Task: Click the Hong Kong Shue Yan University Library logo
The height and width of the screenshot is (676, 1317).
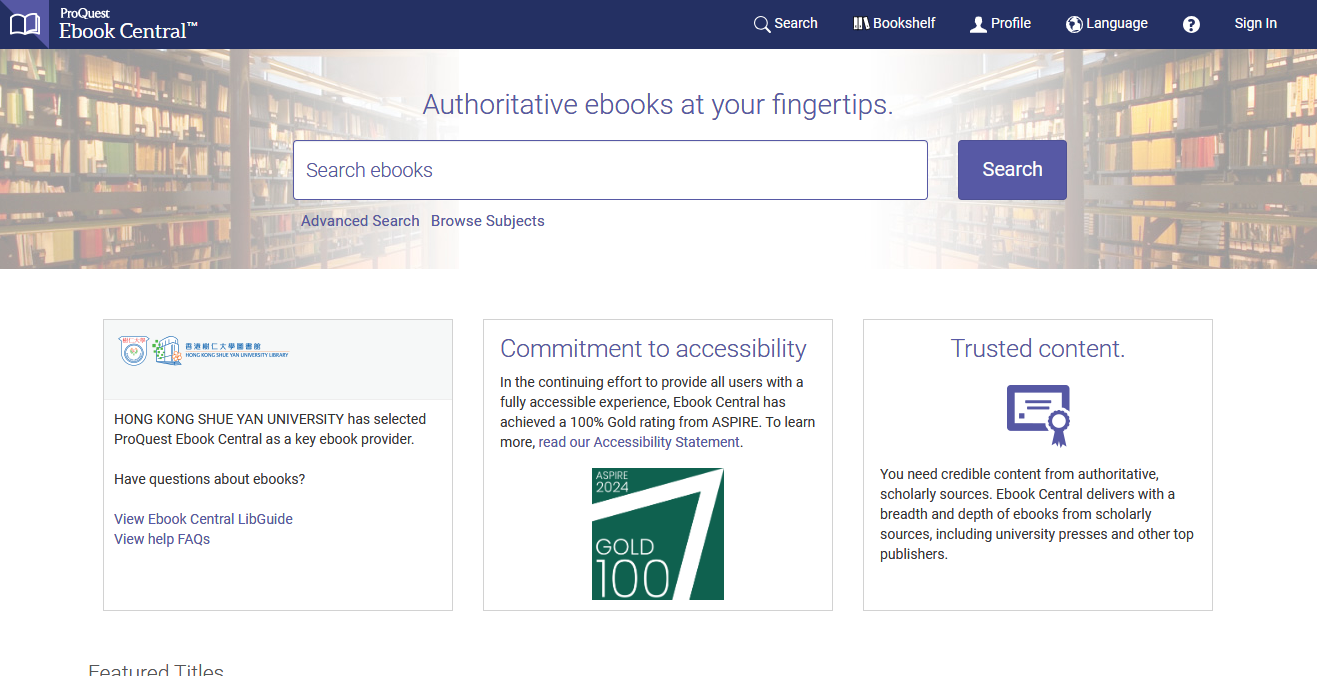Action: pyautogui.click(x=203, y=350)
